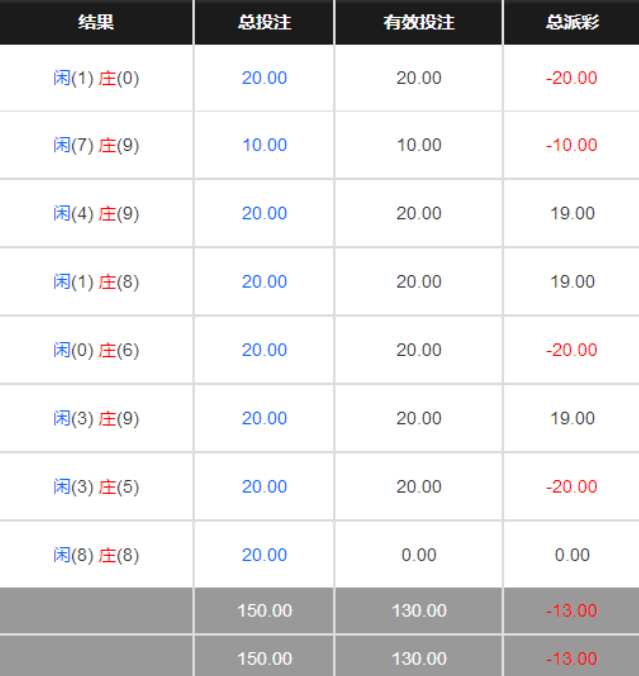Click the blue 10.00 total bet amount

pos(264,145)
